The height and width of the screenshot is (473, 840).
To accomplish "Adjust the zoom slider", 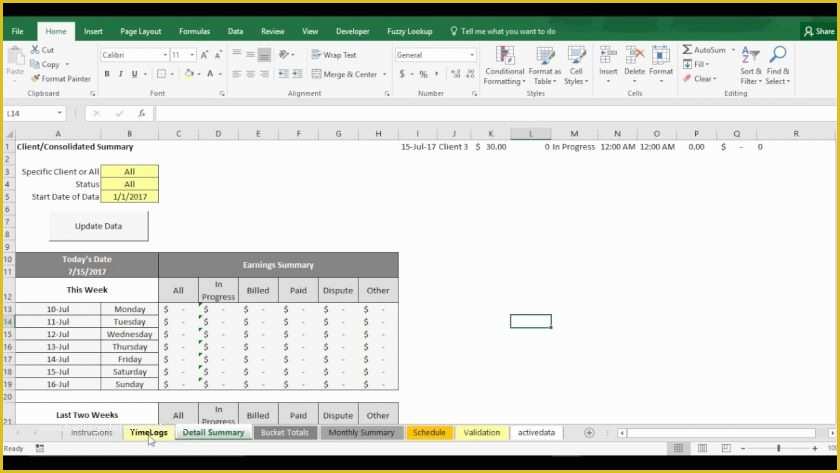I will click(x=778, y=448).
